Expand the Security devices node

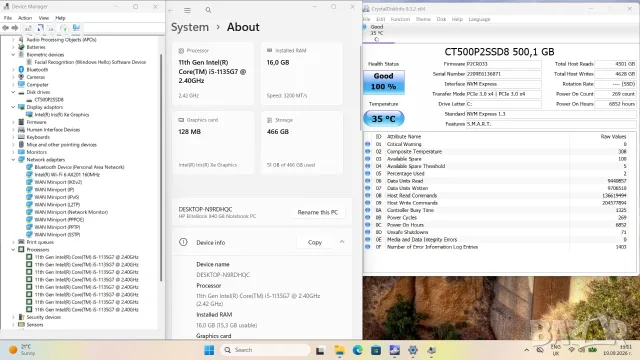click(x=13, y=317)
